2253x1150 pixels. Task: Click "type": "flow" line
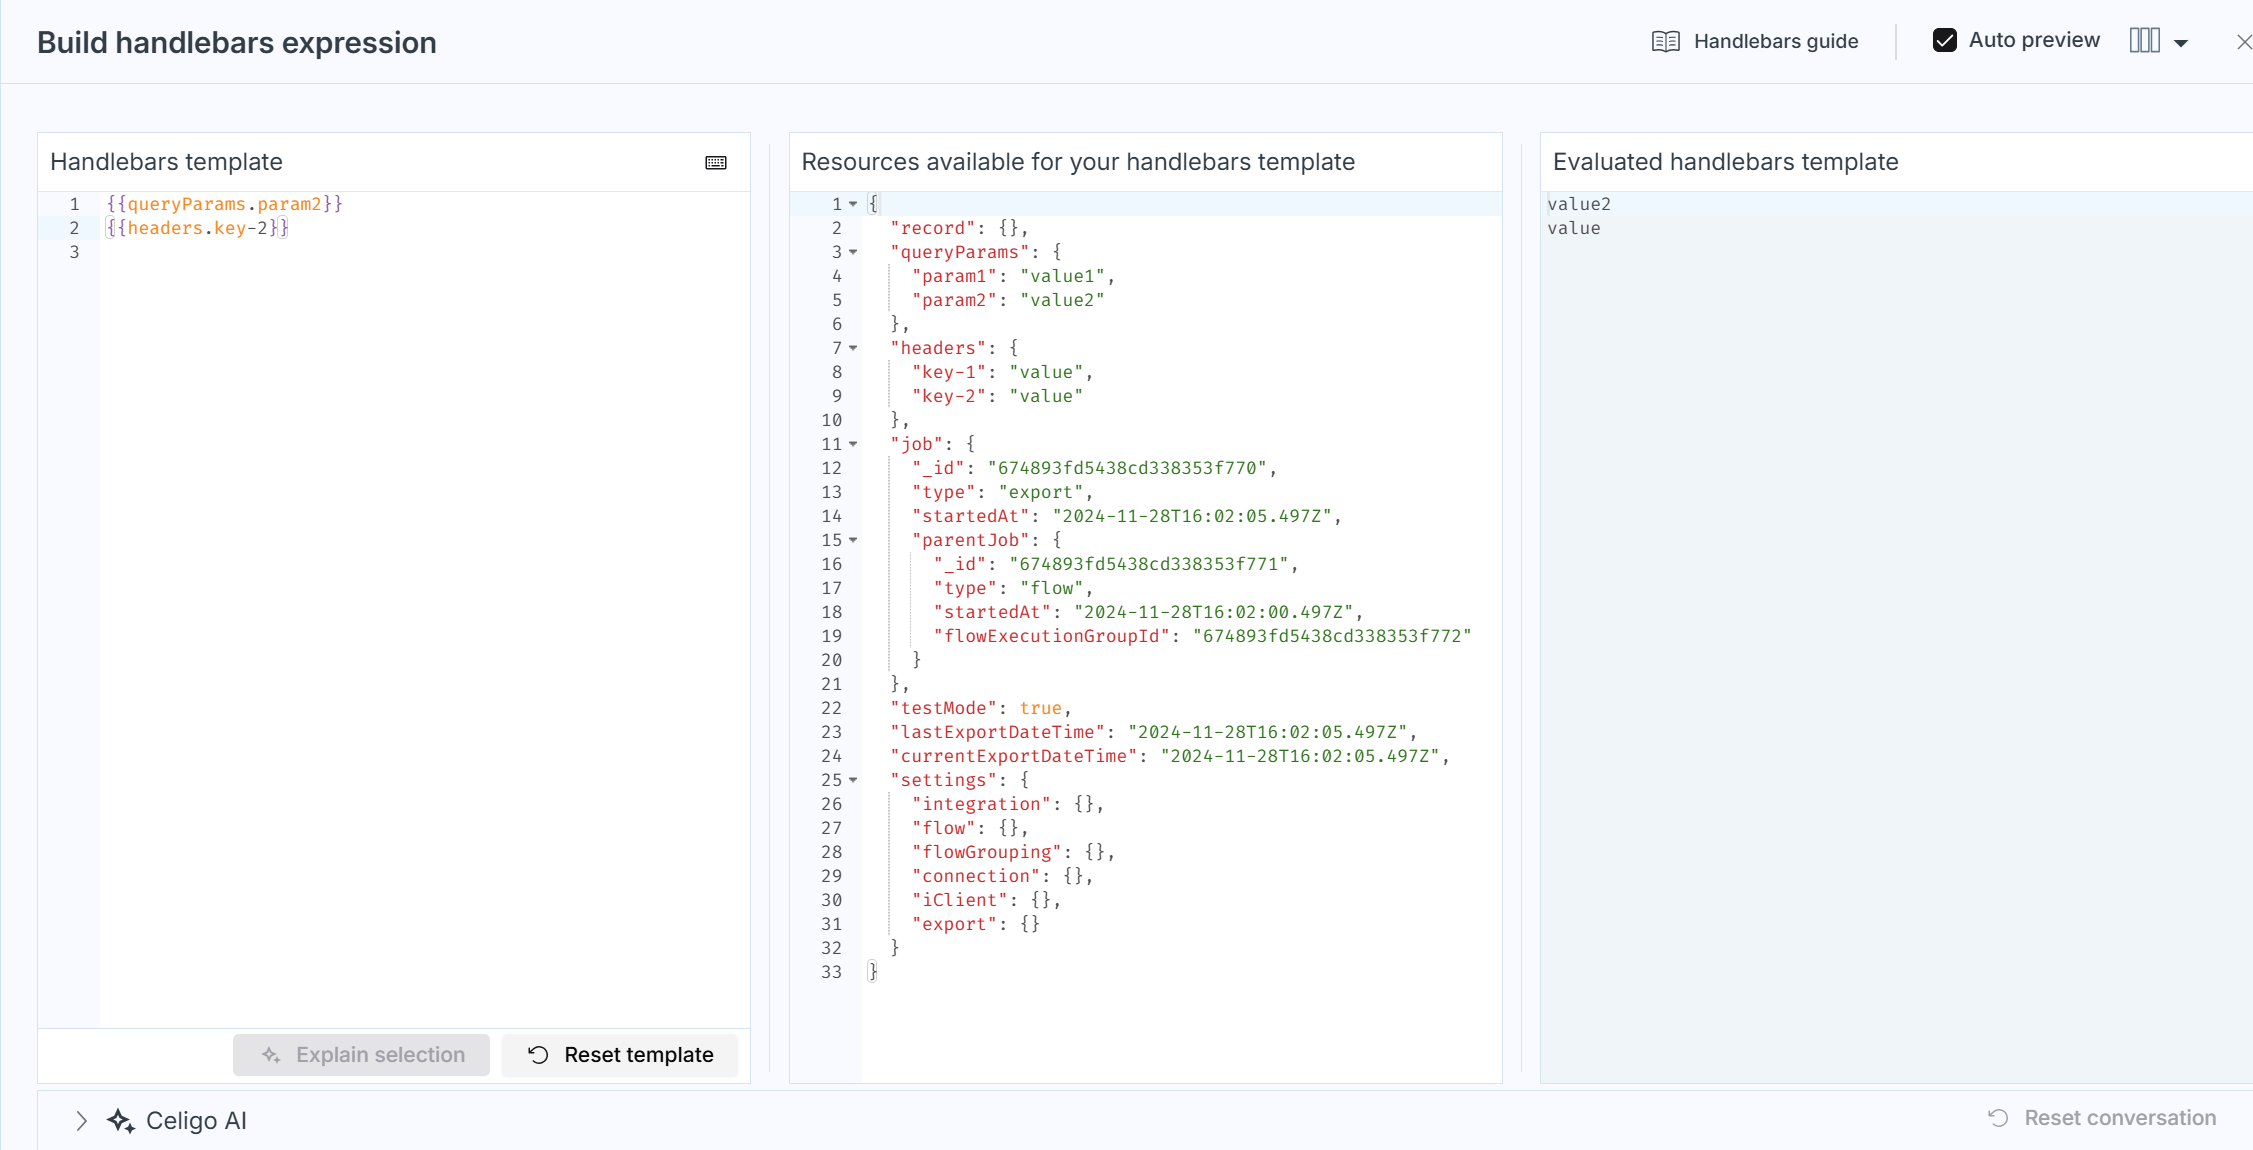(1013, 588)
